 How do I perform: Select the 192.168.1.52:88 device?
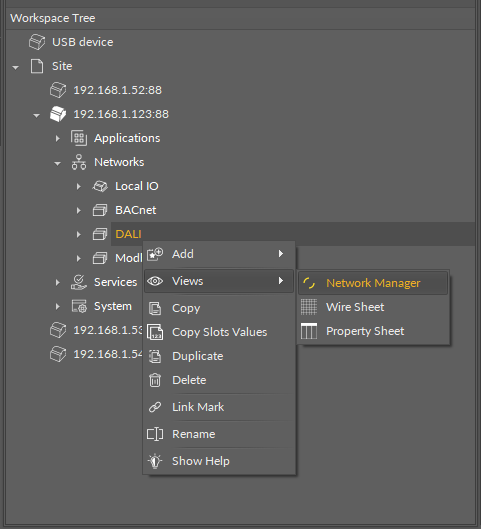pos(117,90)
